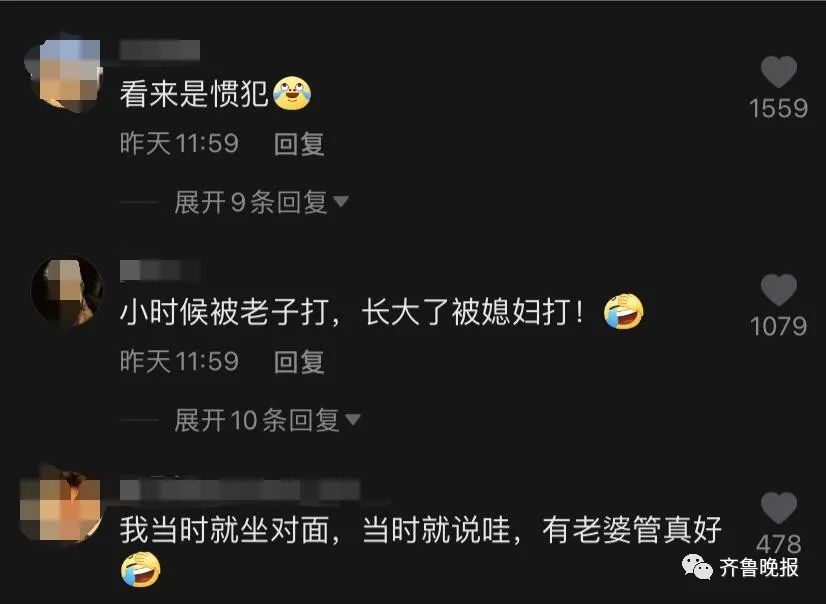826x604 pixels.
Task: Reply to the 小时候被老子打 comment
Action: coord(299,362)
